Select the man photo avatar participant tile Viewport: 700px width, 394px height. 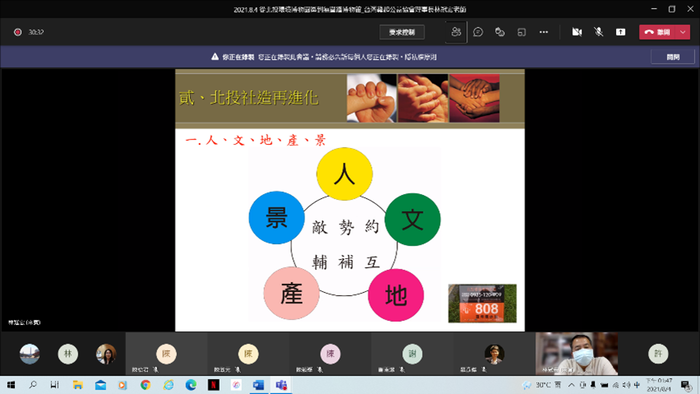point(494,353)
